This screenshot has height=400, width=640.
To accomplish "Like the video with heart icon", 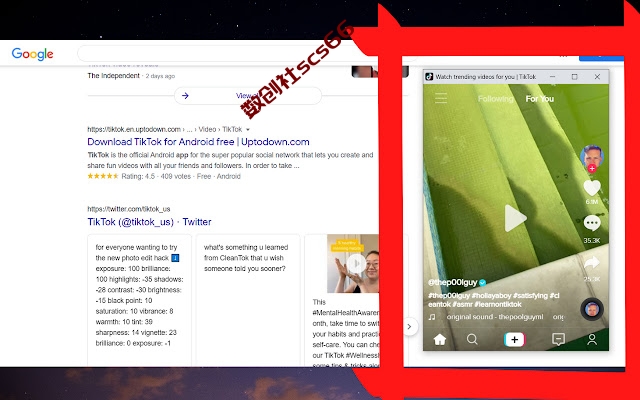I will 592,188.
